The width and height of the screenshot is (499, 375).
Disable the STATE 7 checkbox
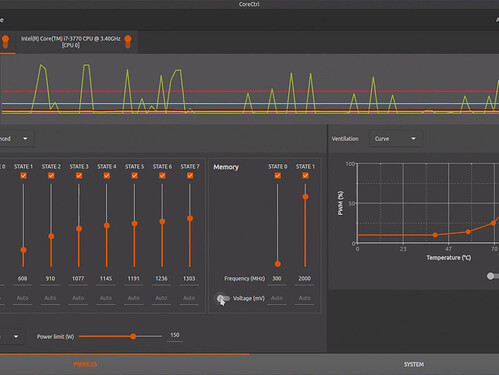point(190,175)
